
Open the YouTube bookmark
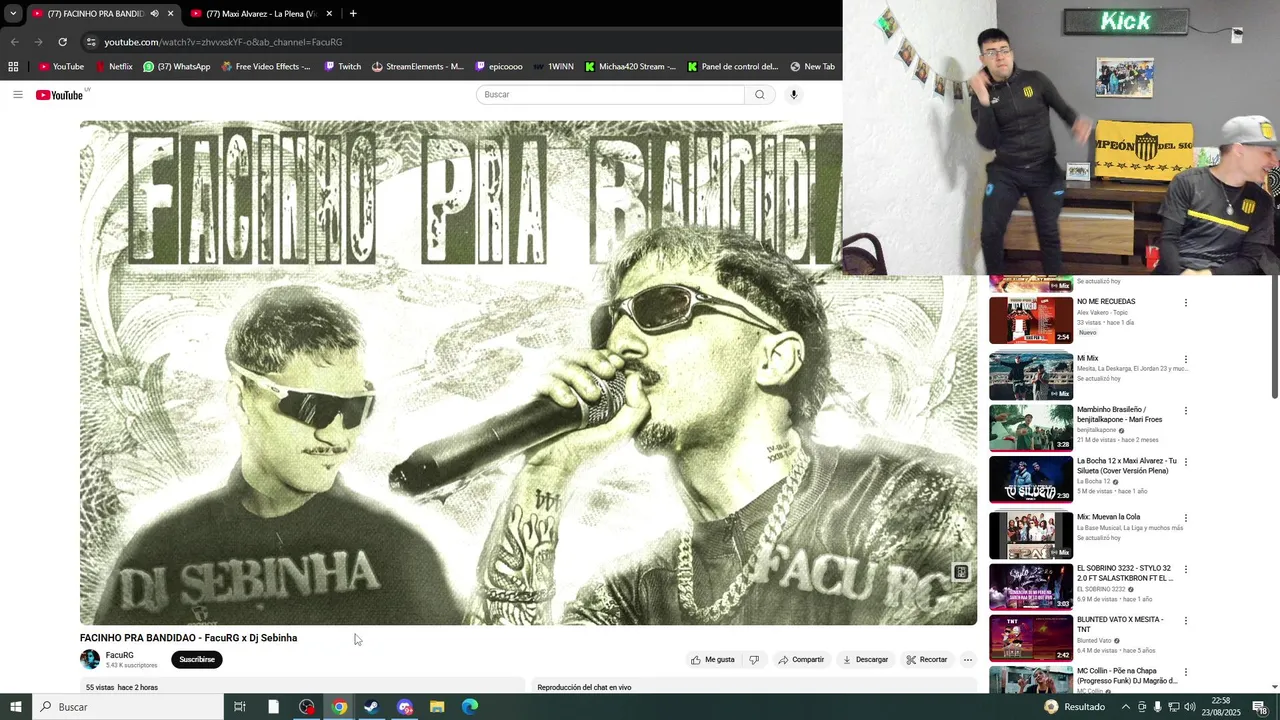point(61,67)
